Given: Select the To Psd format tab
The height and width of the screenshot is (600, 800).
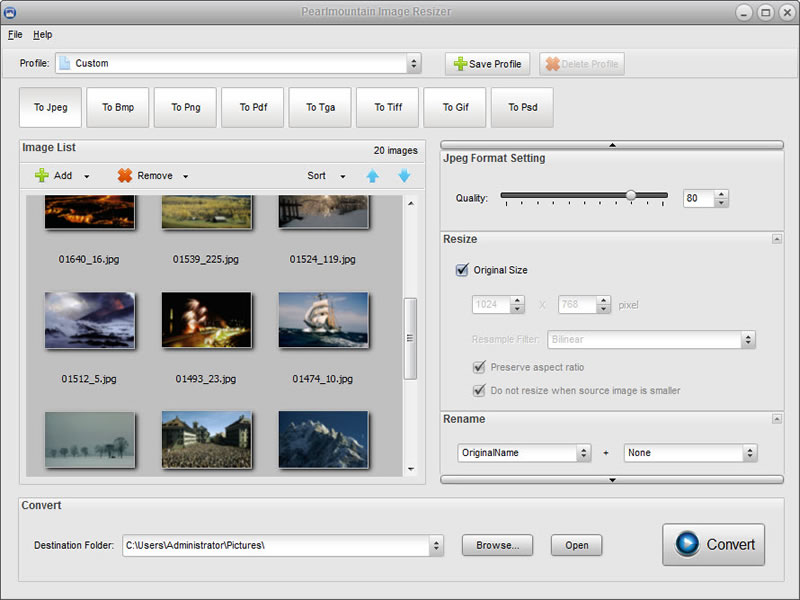Looking at the screenshot, I should 522,107.
